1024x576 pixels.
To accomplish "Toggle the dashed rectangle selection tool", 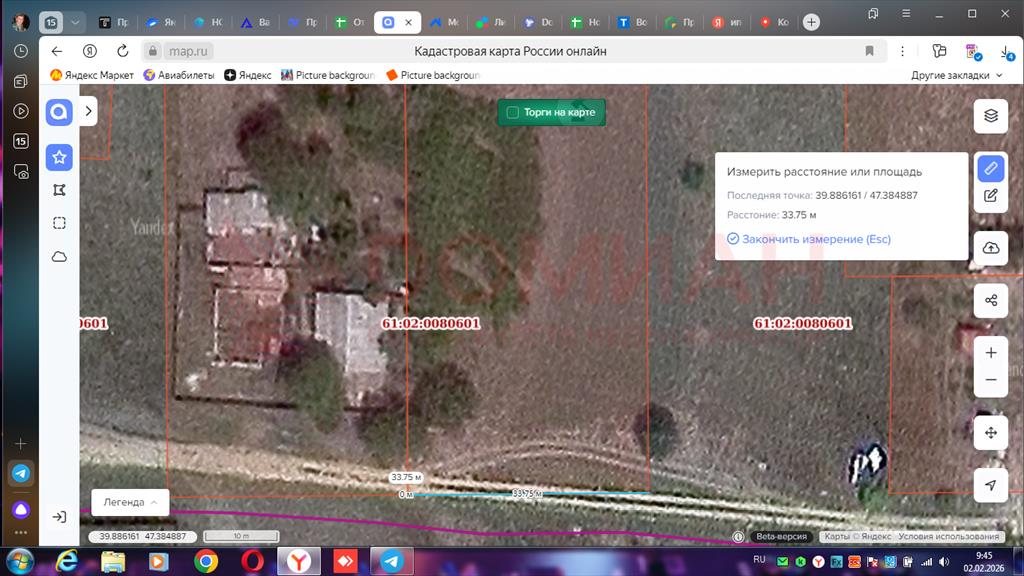I will 59,223.
